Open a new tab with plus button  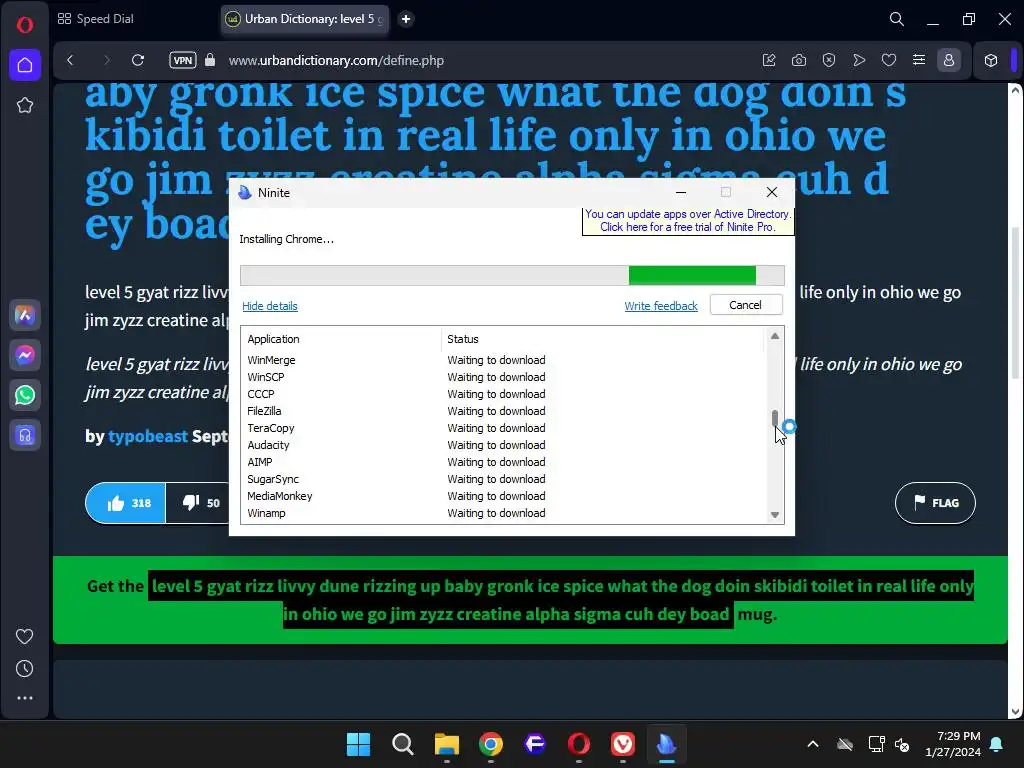[x=406, y=19]
